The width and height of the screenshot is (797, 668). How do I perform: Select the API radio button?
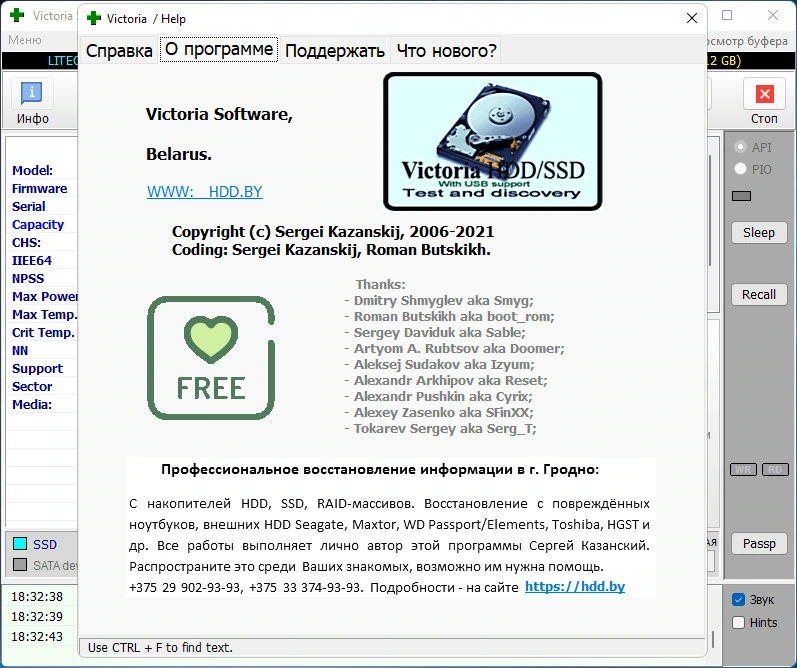point(740,147)
